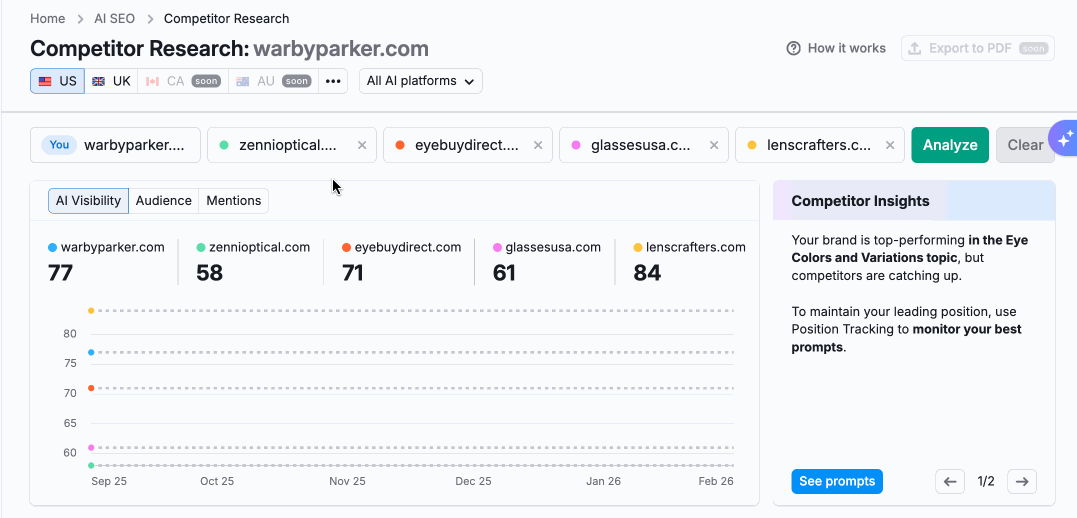Remove eyebuydirect competitor with X icon
This screenshot has height=518, width=1077.
tap(538, 145)
